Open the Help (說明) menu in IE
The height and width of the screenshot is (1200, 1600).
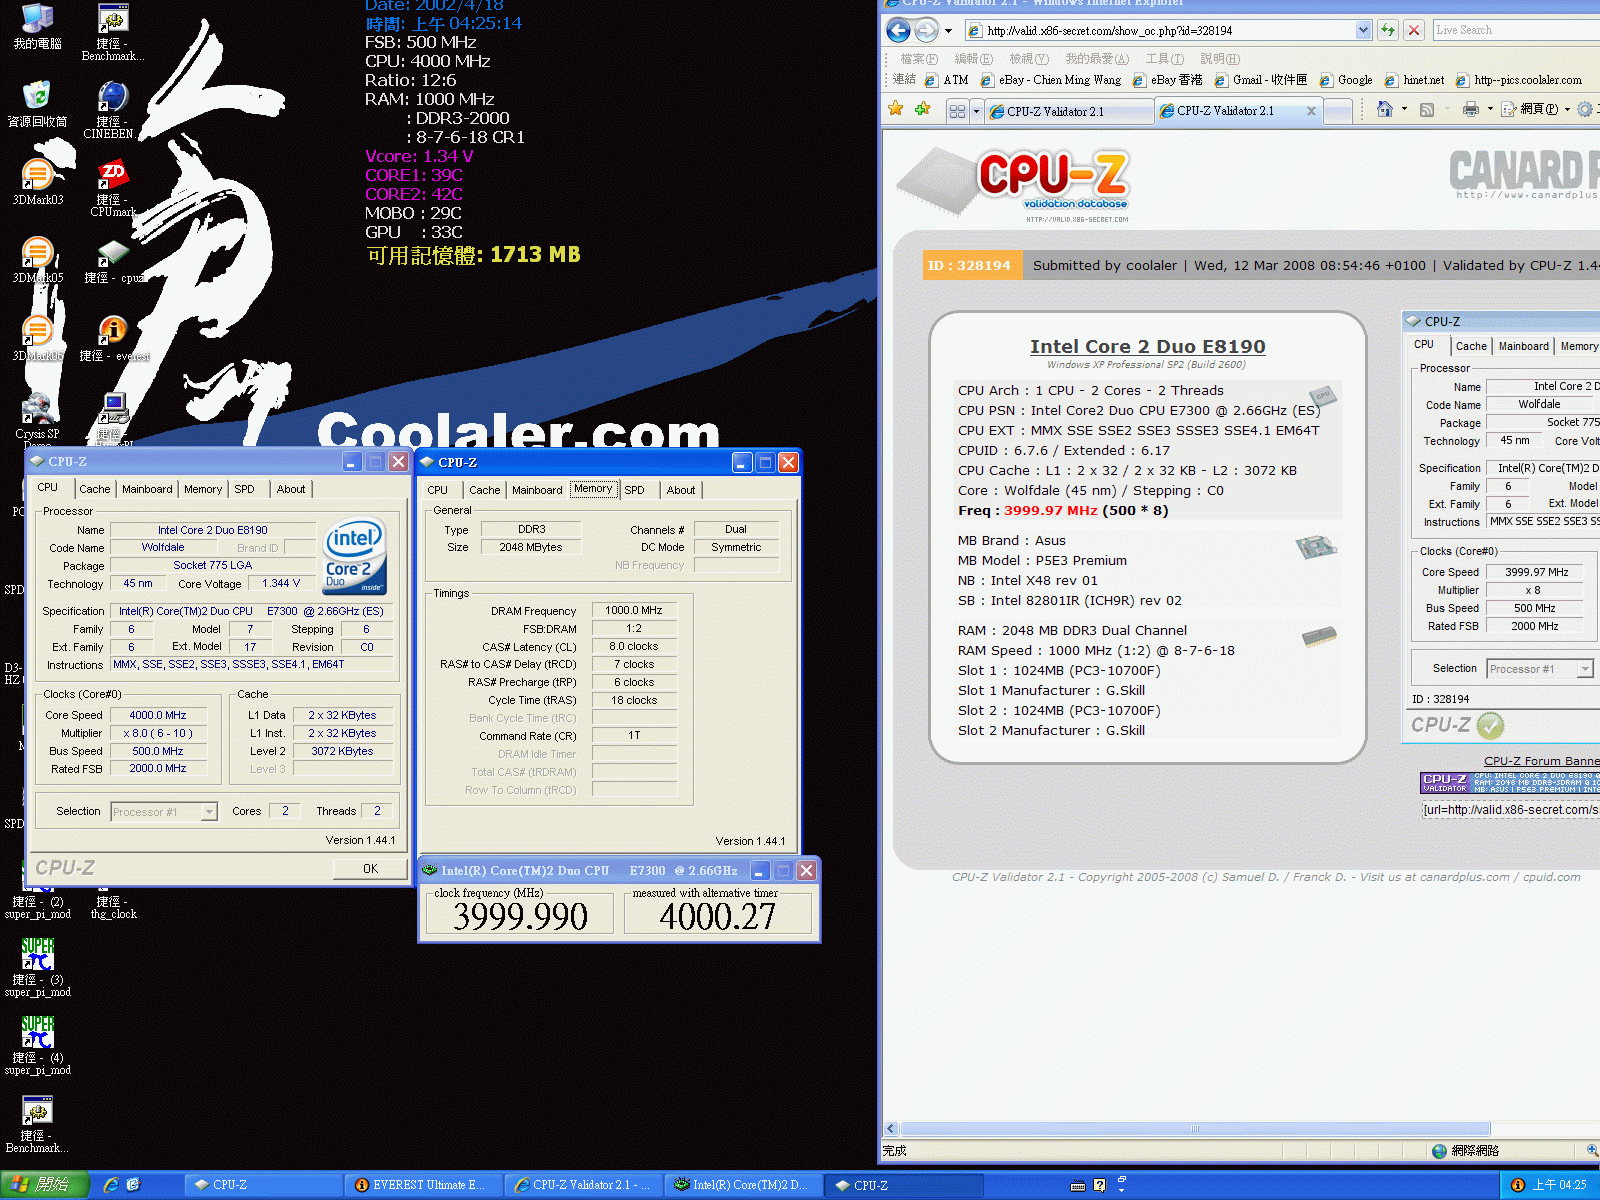(x=1220, y=59)
